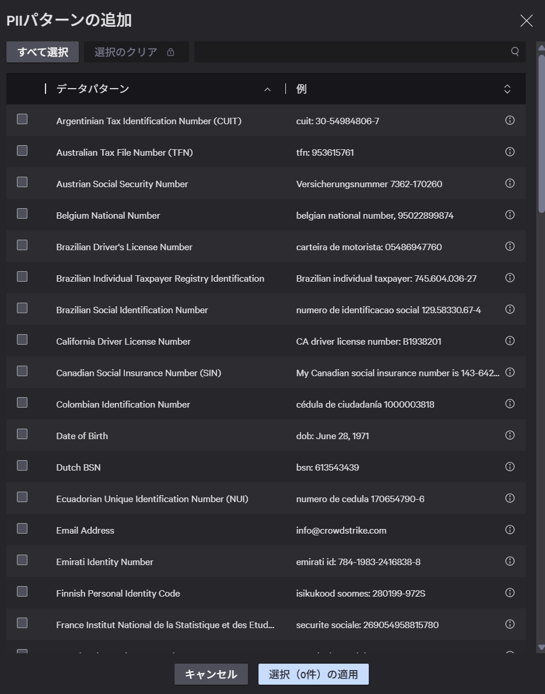The height and width of the screenshot is (694, 545).
Task: Click example isikukood soomes: 280199-972S
Action: (361, 594)
